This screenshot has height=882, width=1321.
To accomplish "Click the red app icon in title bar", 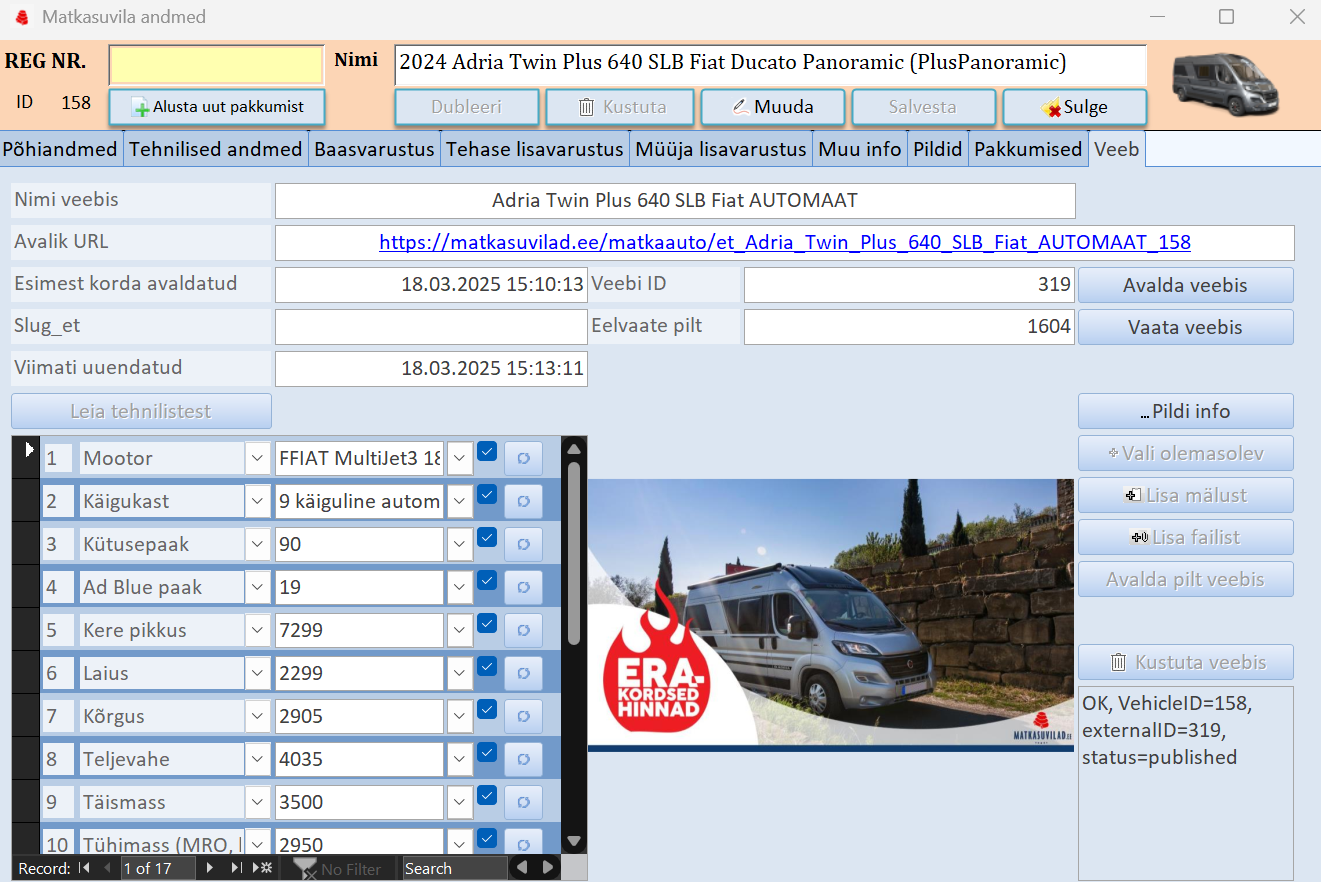I will pos(22,17).
